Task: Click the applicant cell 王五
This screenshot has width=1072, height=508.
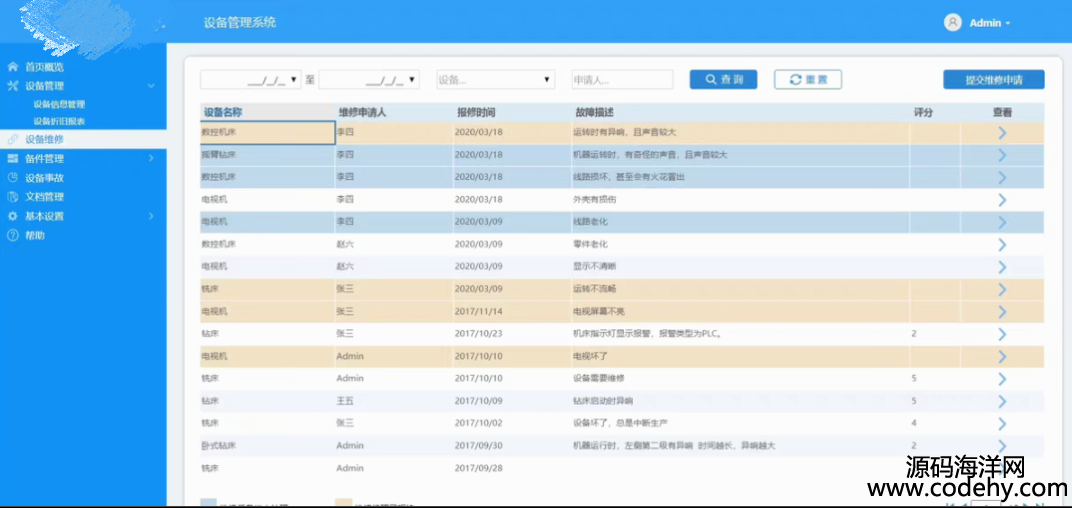Action: coord(345,401)
